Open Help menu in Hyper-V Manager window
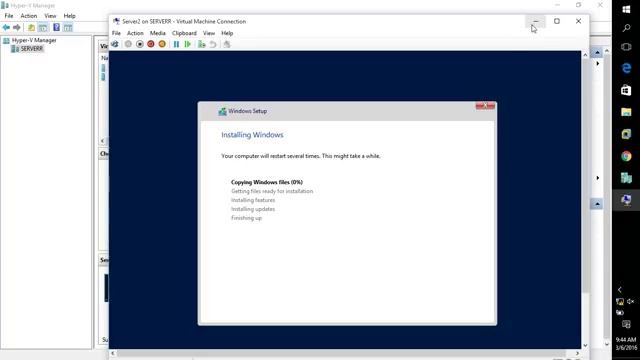This screenshot has width=640, height=360. pos(69,16)
